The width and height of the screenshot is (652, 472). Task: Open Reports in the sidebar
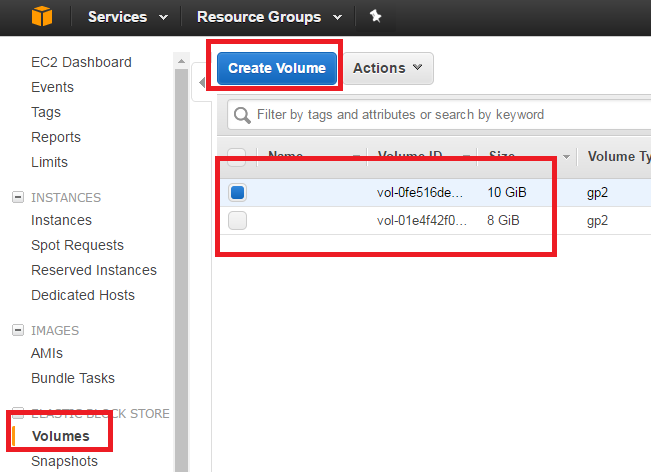coord(56,137)
